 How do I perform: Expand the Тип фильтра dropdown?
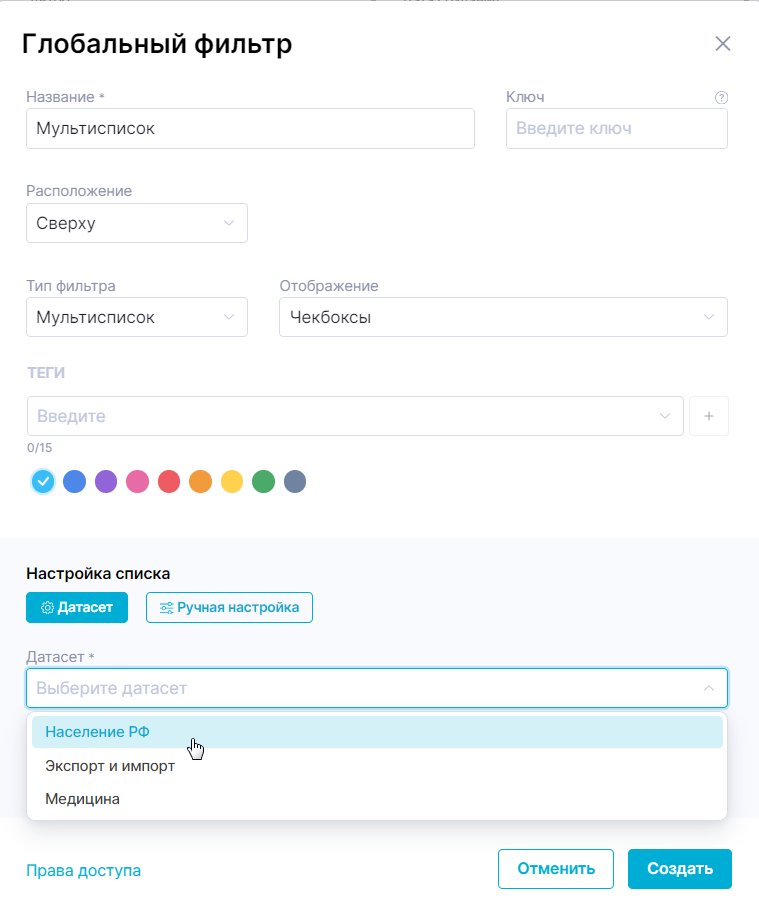[x=137, y=317]
